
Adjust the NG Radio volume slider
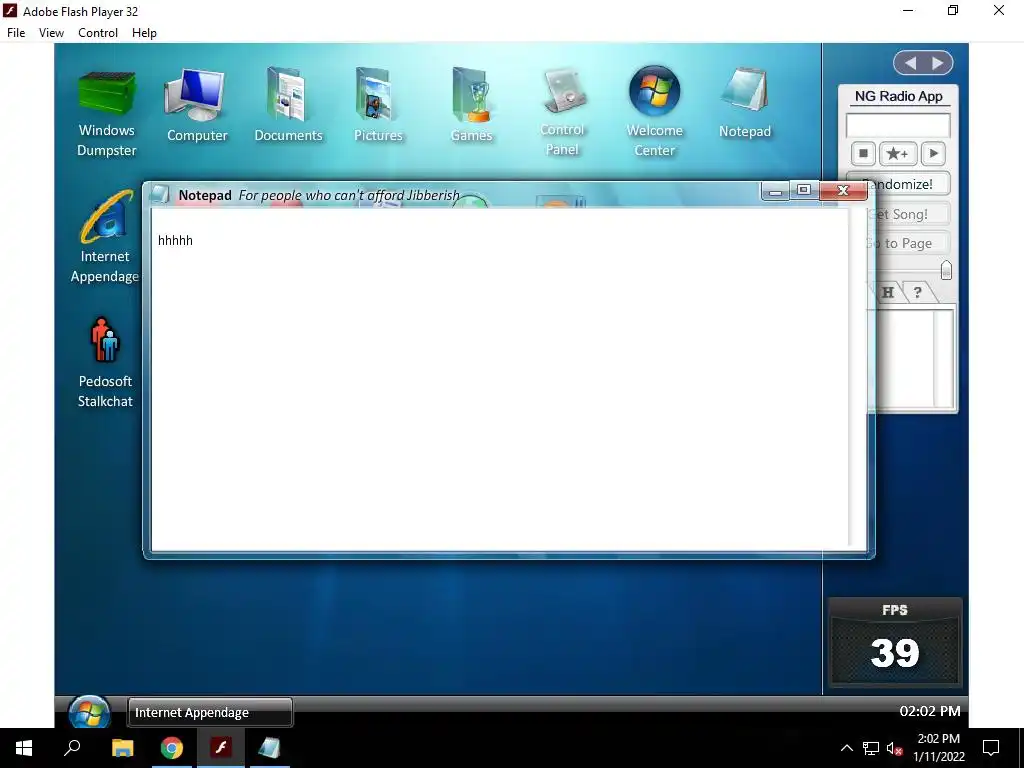point(946,270)
